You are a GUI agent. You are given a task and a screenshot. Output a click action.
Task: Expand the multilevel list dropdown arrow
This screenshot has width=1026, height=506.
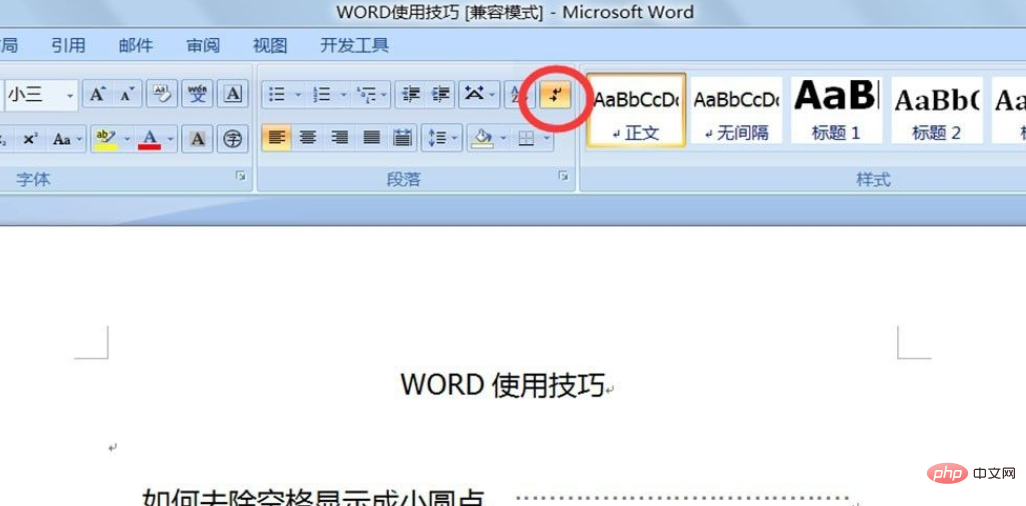tap(385, 95)
